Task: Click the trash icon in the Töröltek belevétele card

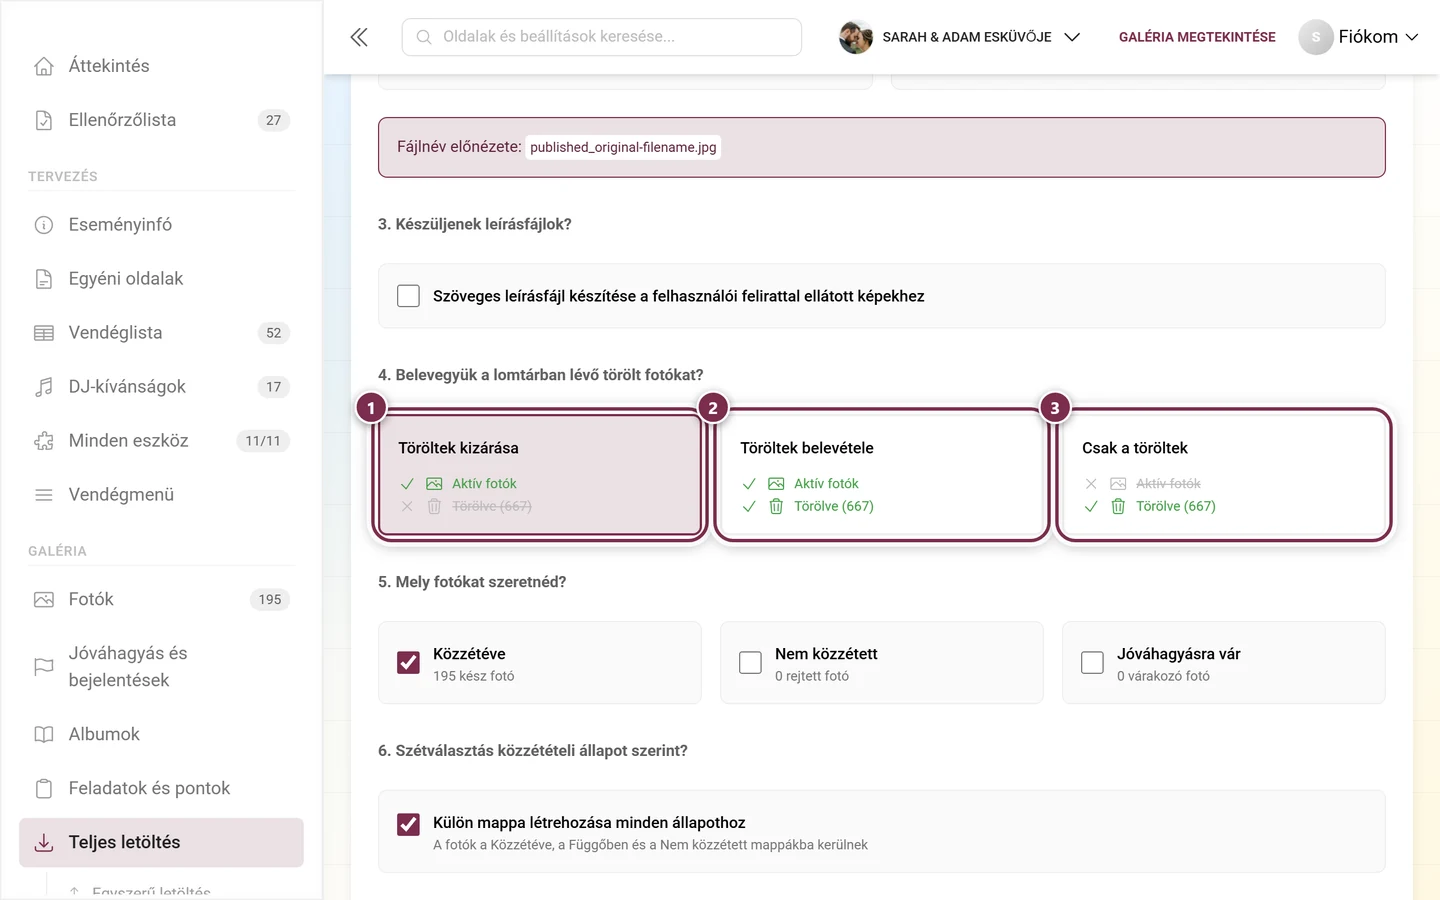Action: tap(776, 506)
